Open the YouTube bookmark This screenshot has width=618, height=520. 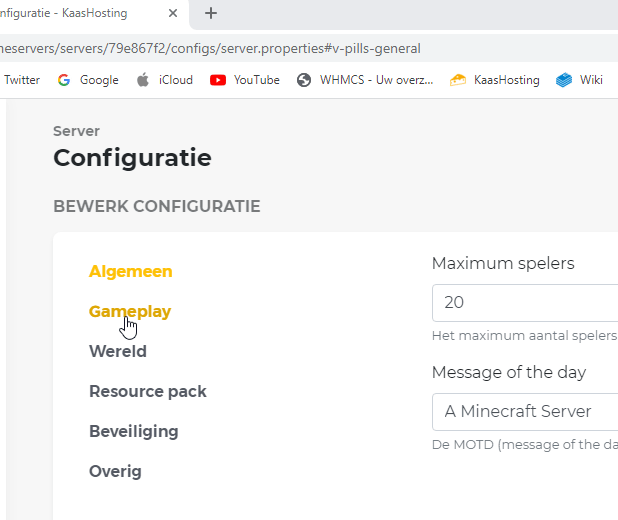[245, 80]
